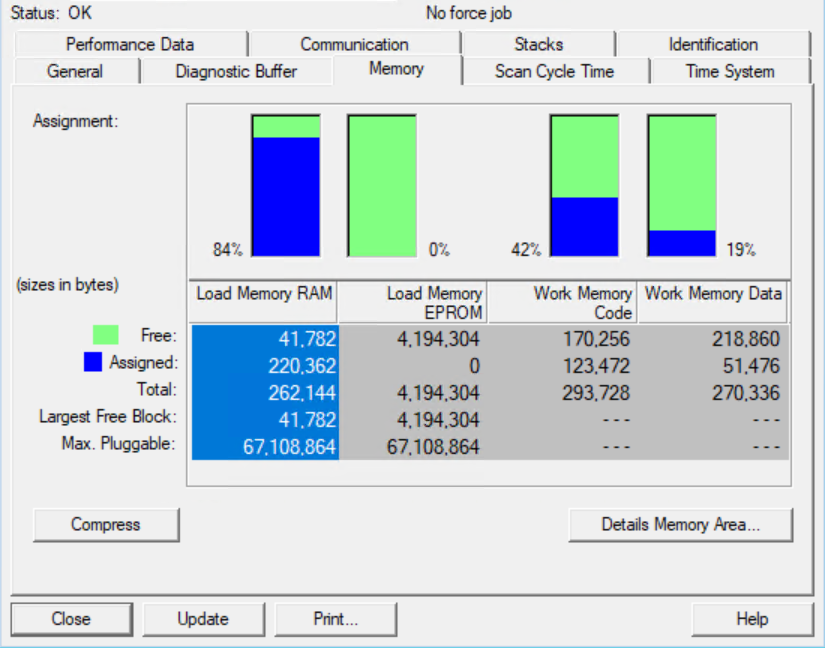The width and height of the screenshot is (825, 648).
Task: Close the module information dialog
Action: coord(71,619)
